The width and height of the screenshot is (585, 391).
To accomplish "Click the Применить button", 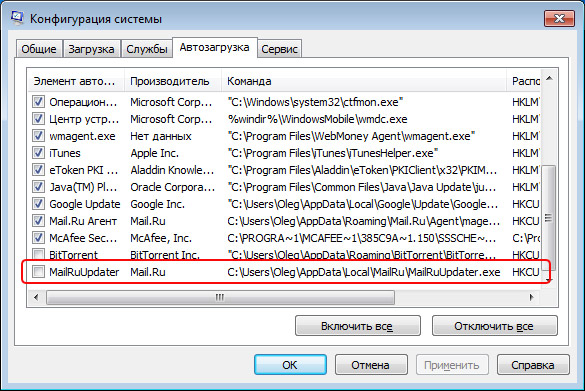I will pos(452,365).
